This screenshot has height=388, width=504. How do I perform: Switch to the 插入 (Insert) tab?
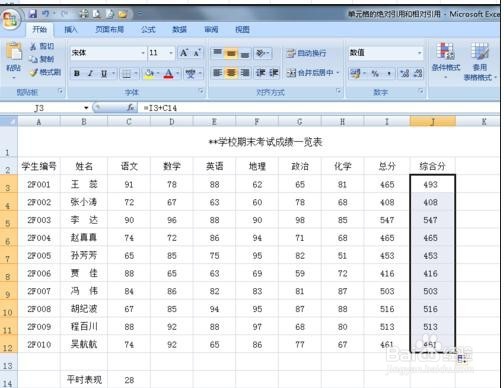point(70,29)
